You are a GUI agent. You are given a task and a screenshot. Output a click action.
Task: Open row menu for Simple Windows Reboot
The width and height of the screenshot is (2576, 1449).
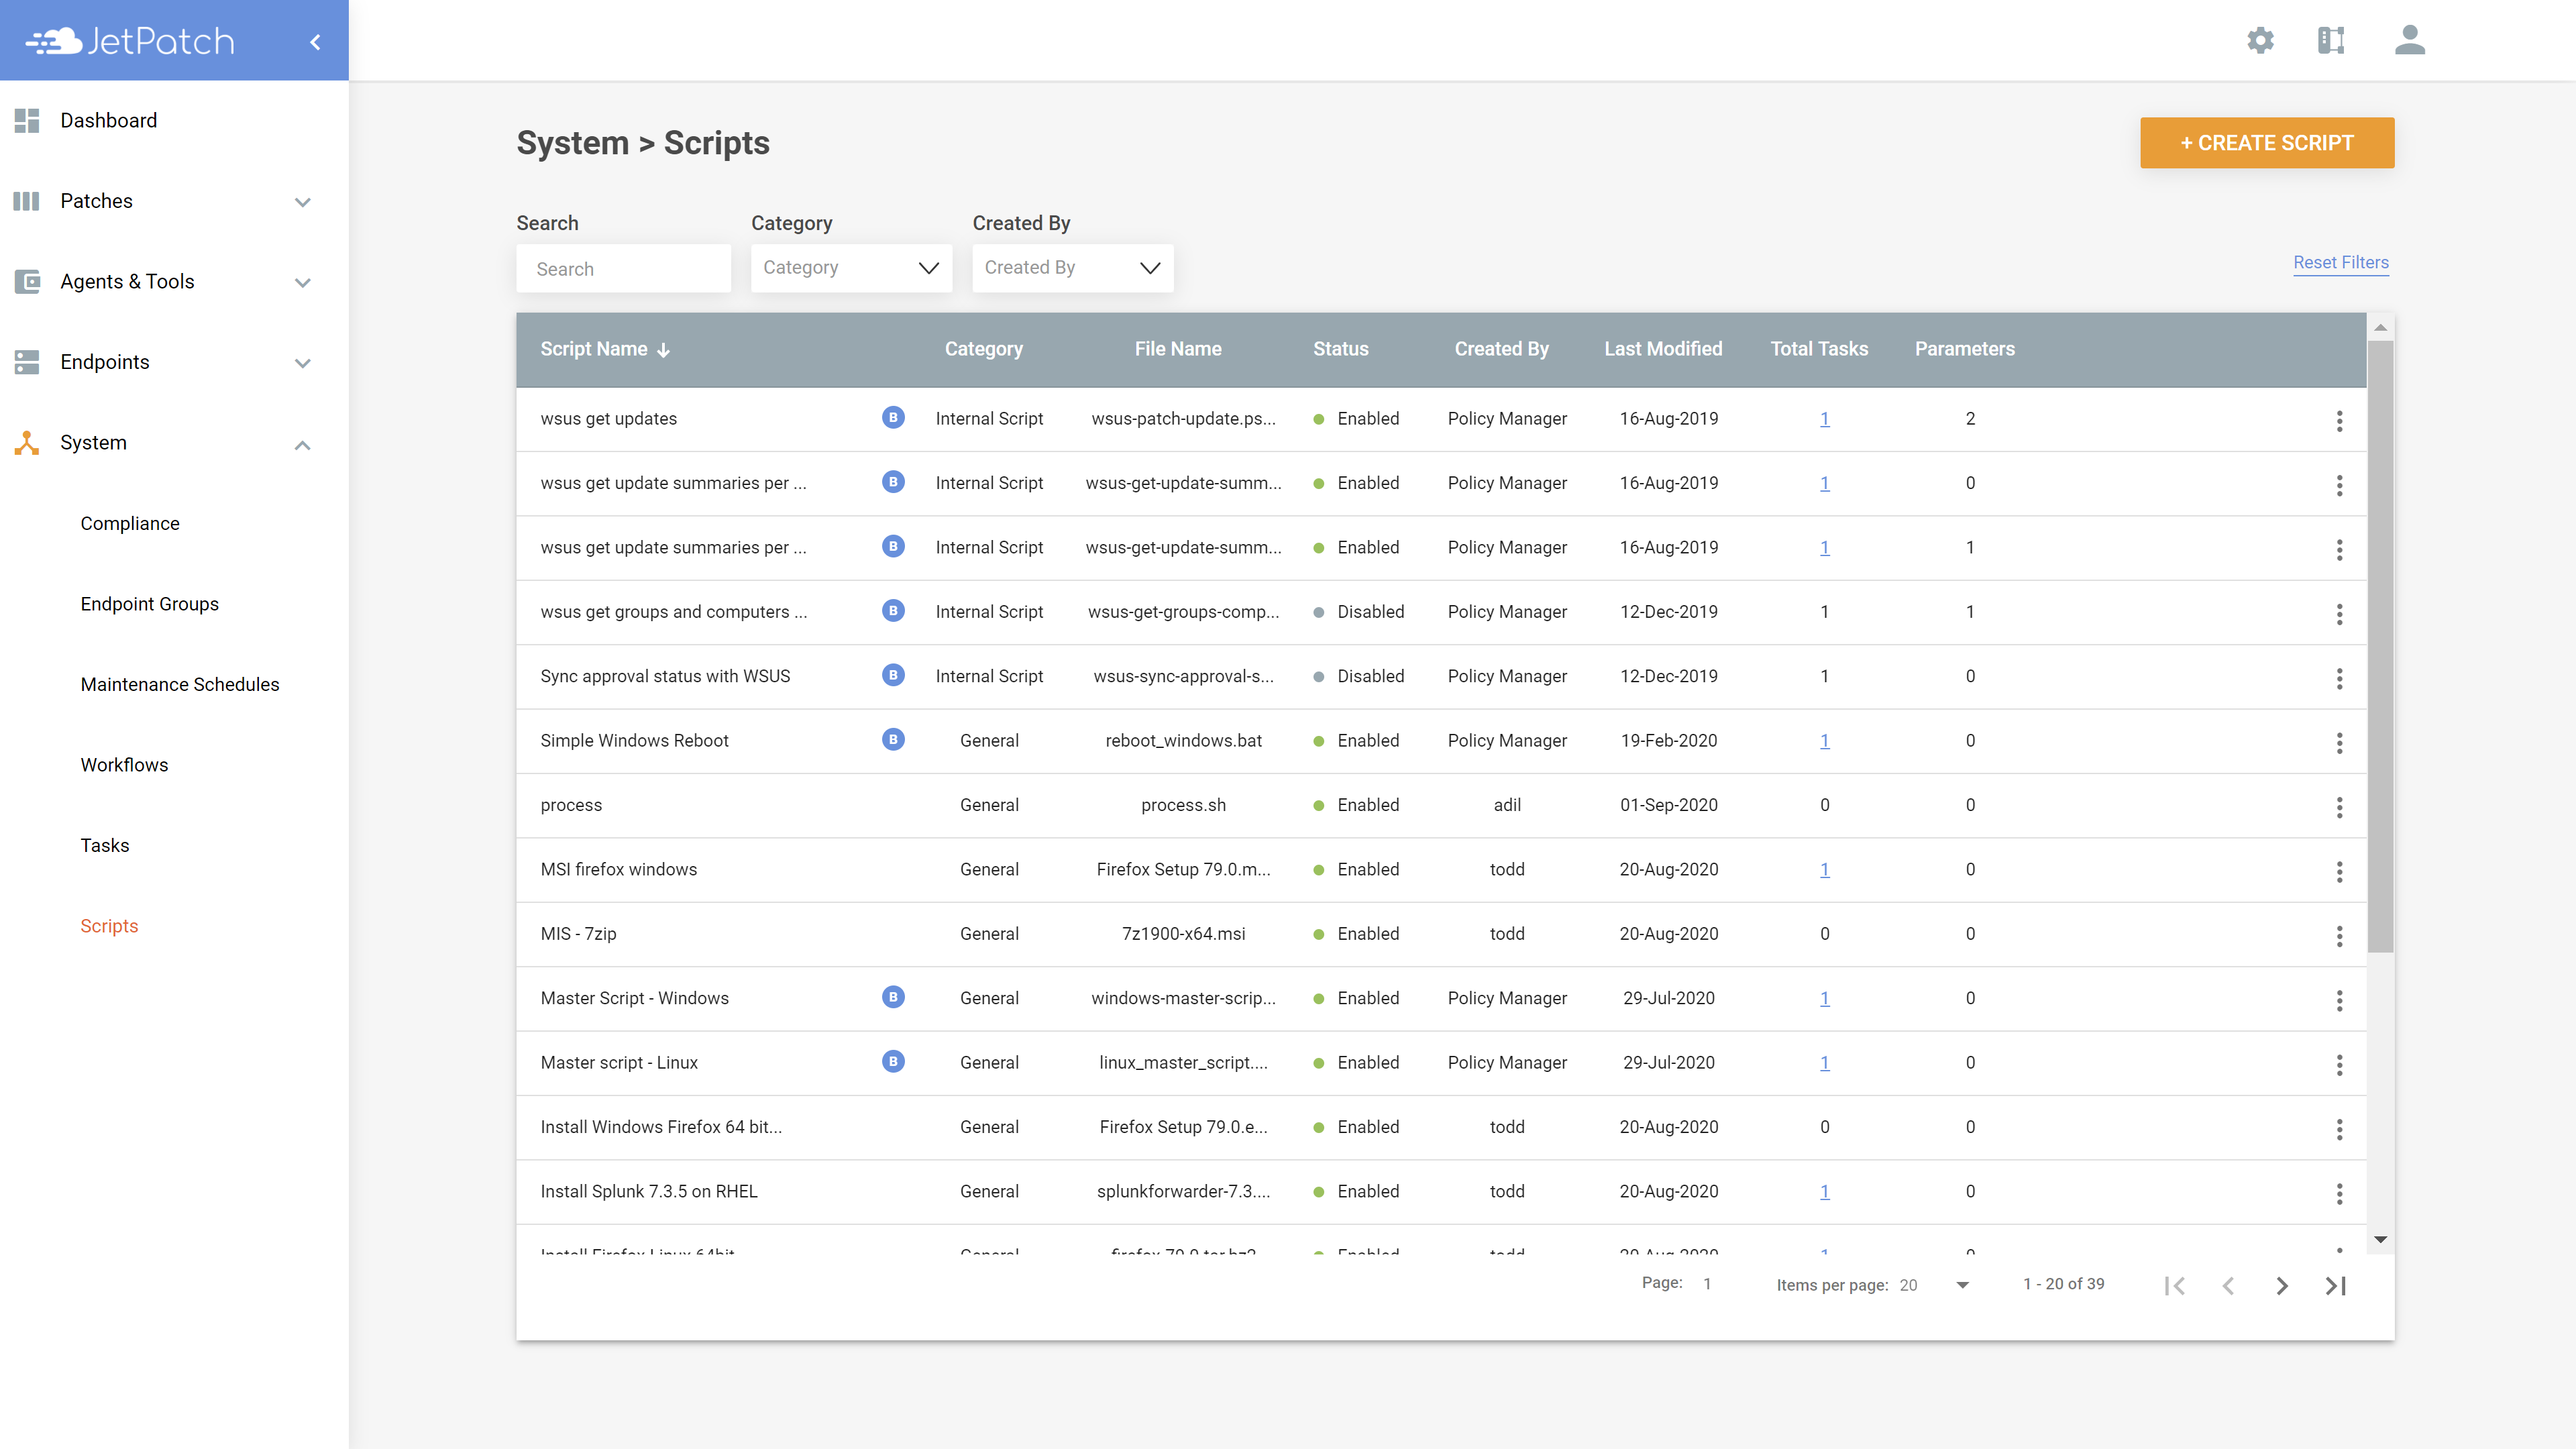(2339, 742)
